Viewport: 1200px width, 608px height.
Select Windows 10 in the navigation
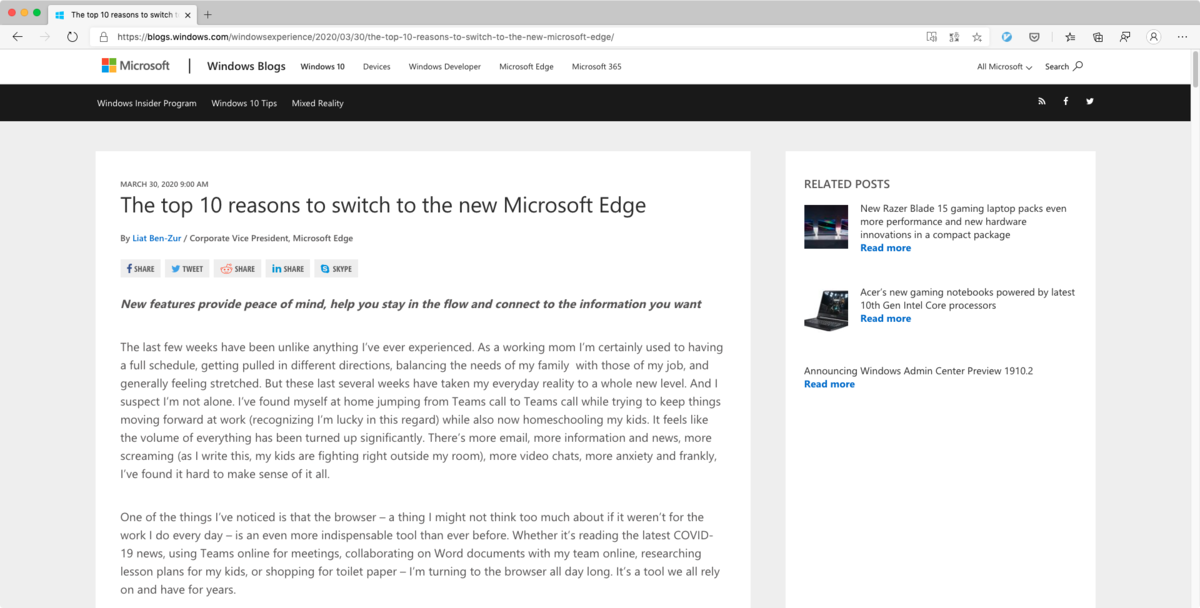point(322,67)
